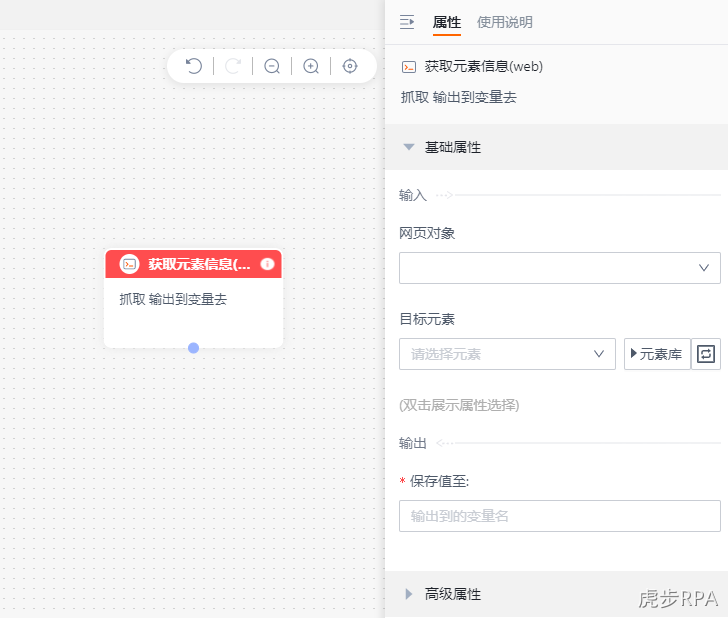This screenshot has width=728, height=618.
Task: Focus the 保存值至 variable name field
Action: coord(560,516)
